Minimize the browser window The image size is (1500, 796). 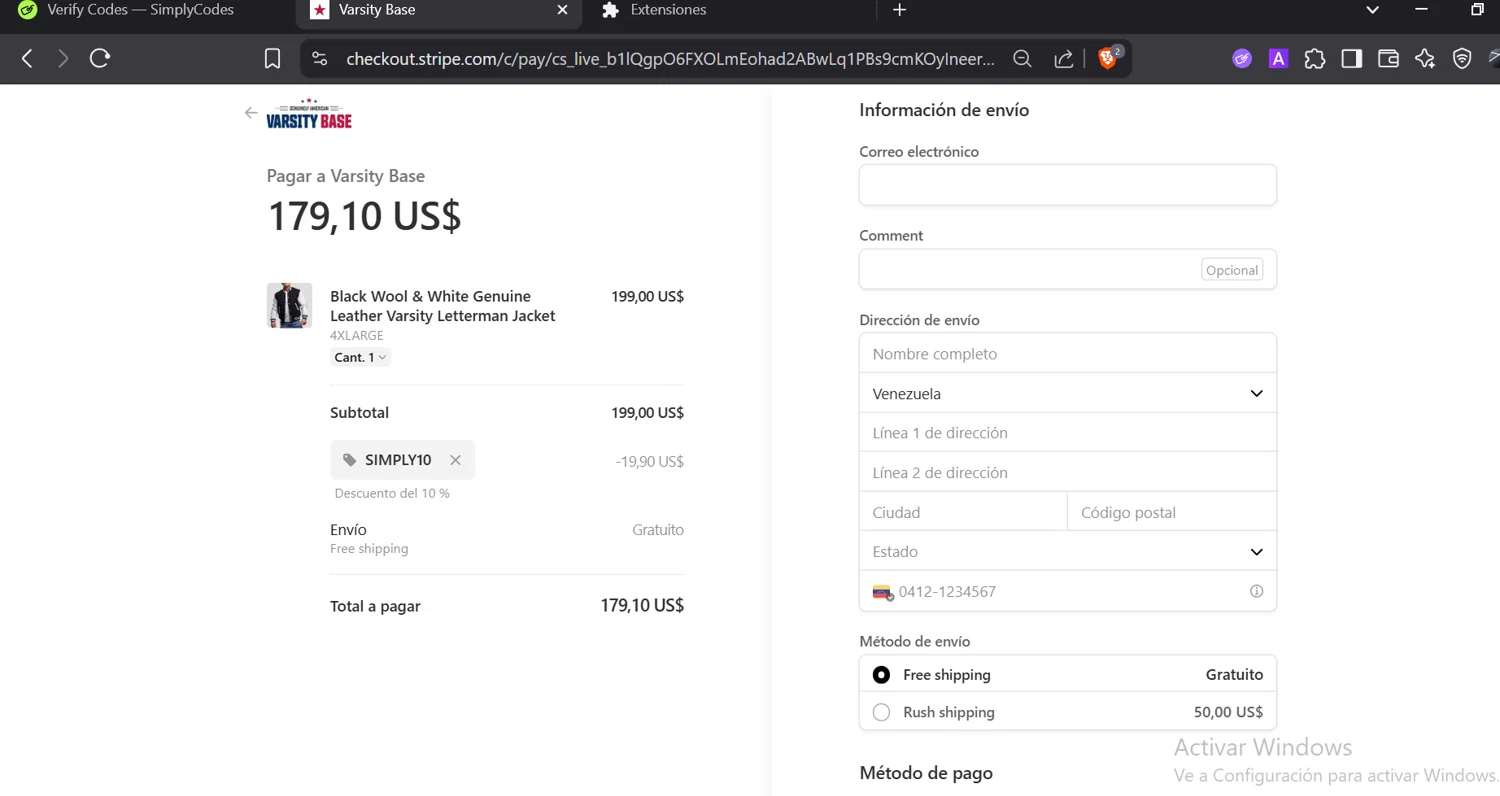1422,10
